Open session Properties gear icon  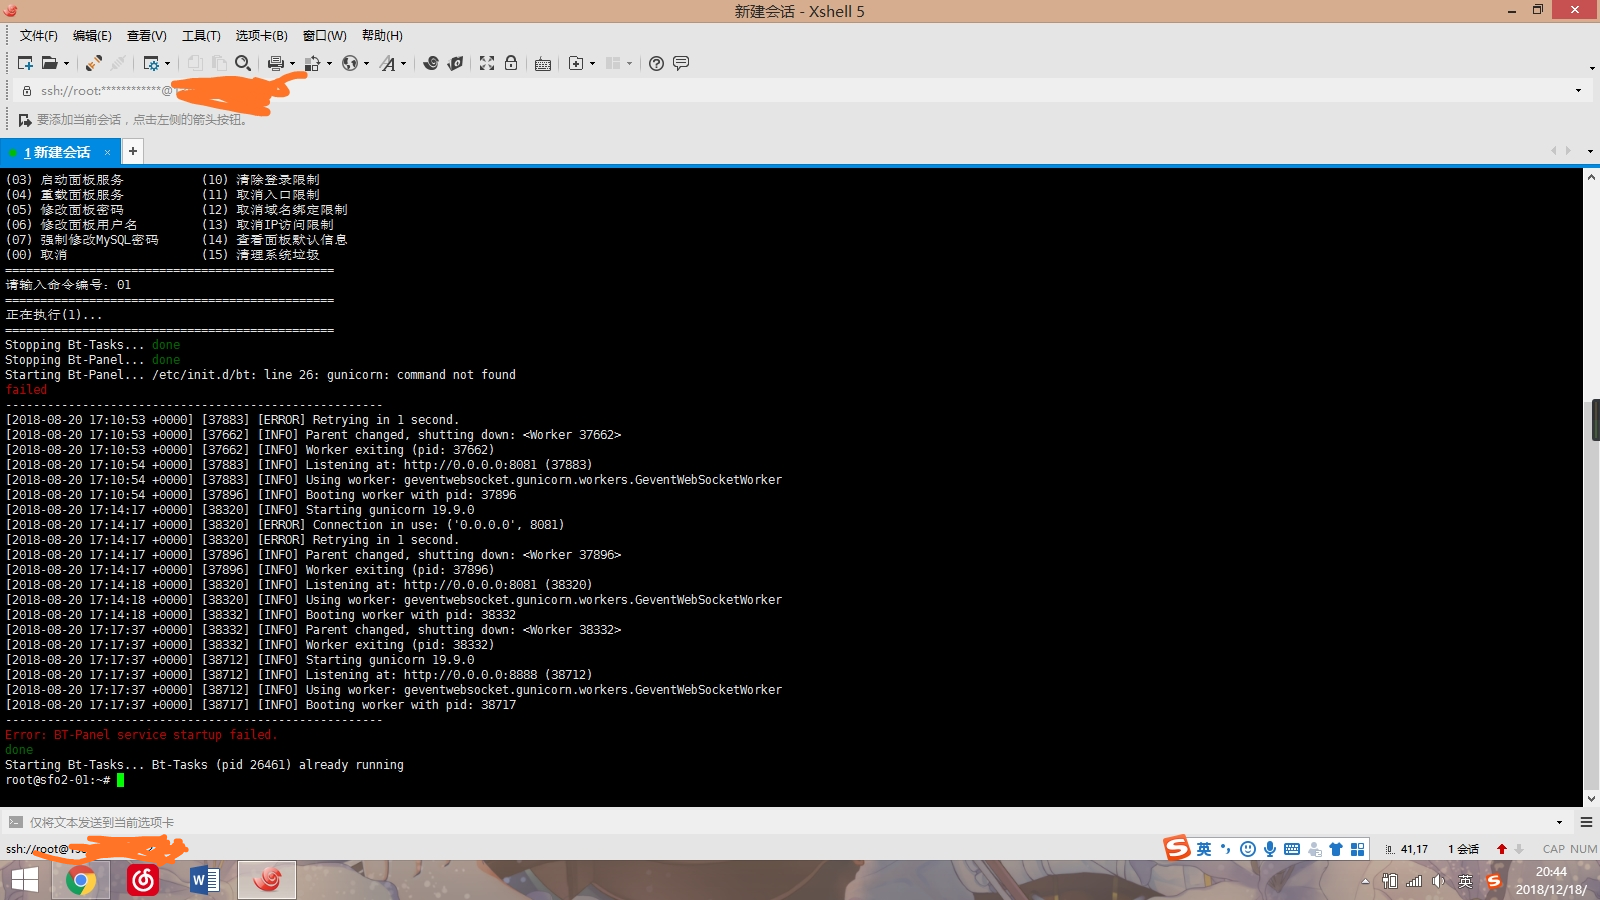pos(150,63)
